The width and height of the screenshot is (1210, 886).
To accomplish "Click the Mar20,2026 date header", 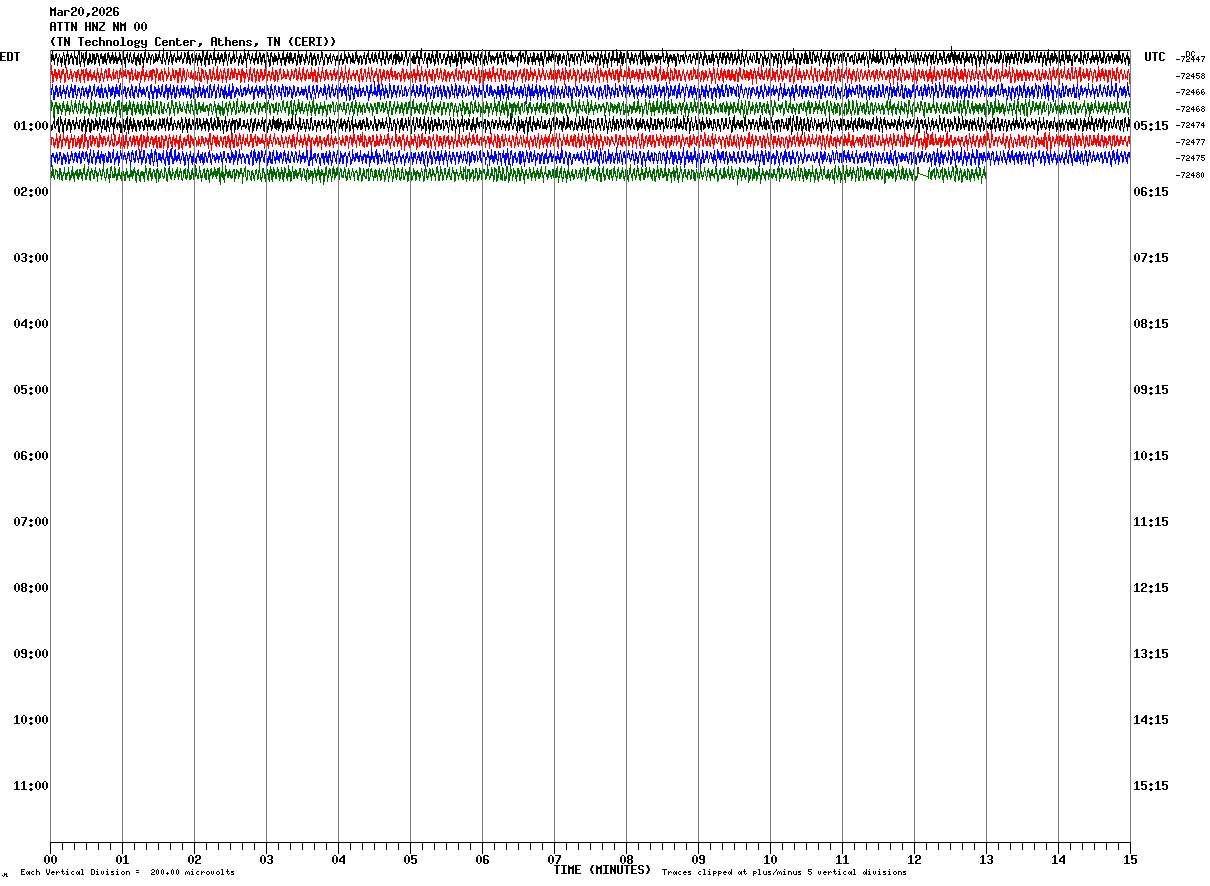I will coord(84,12).
